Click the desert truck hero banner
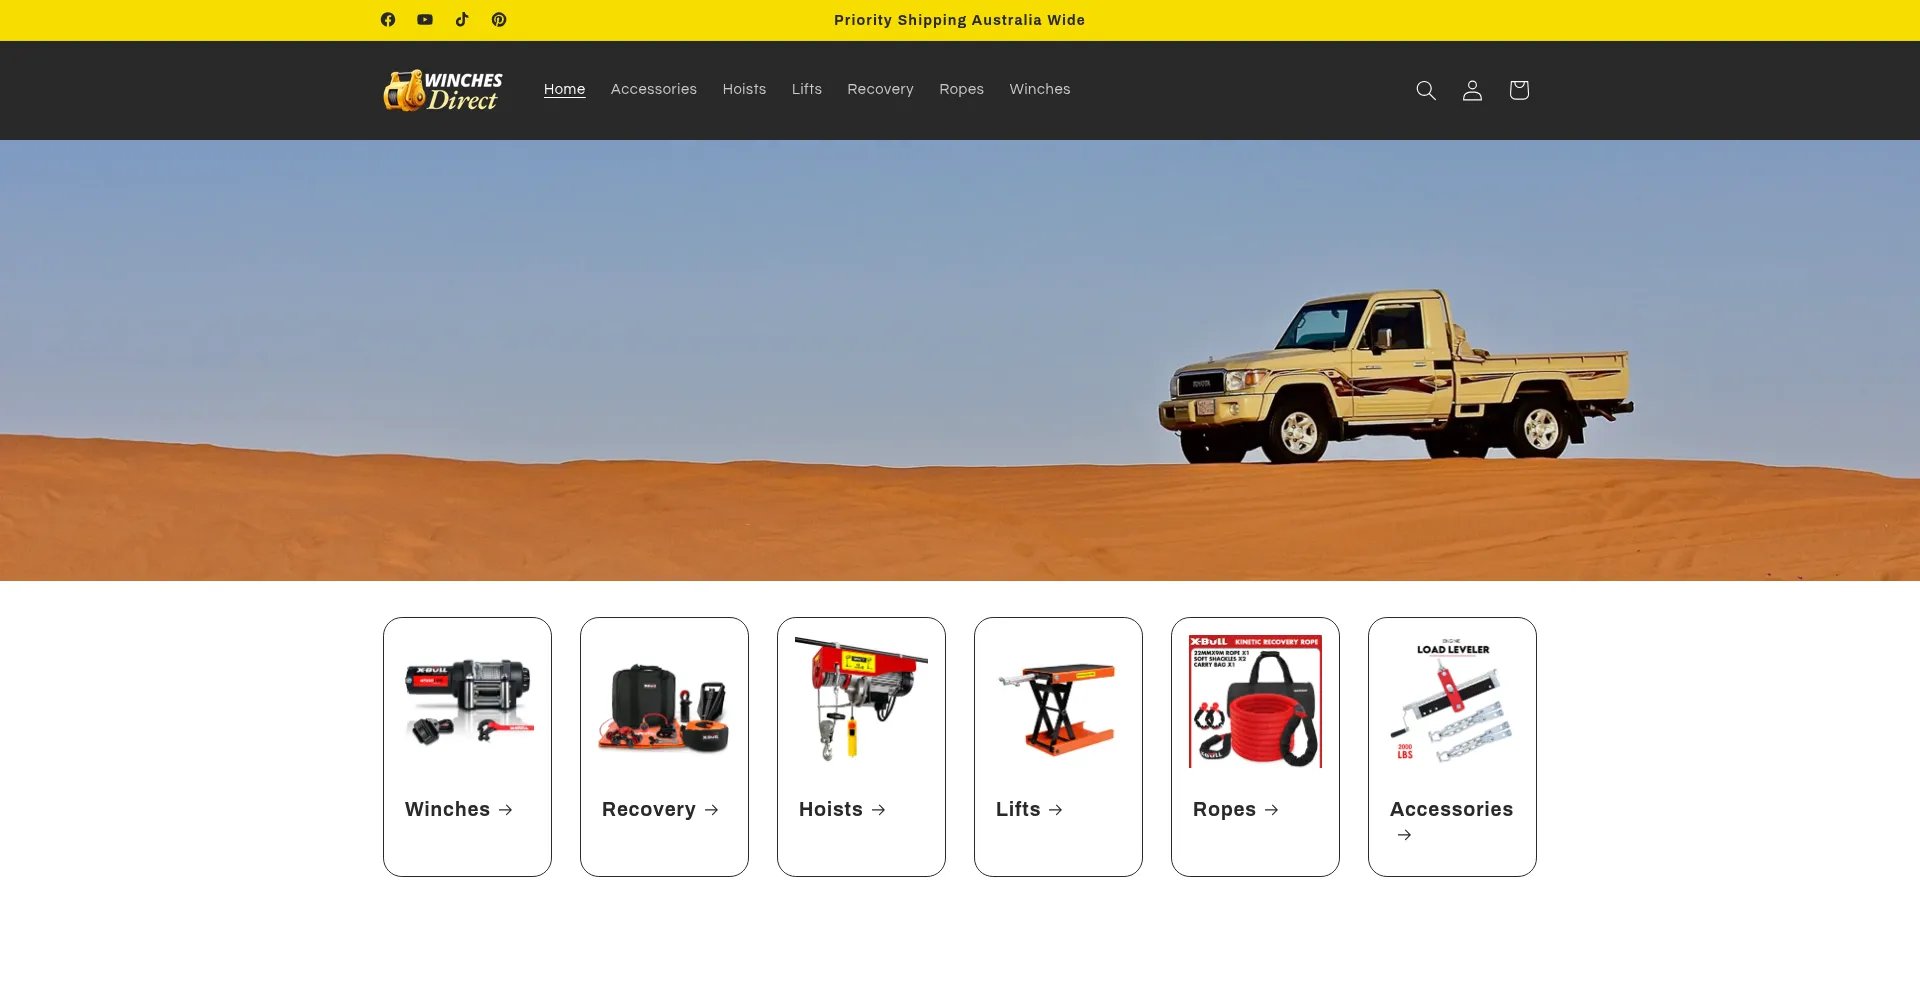This screenshot has height=993, width=1920. pos(960,360)
